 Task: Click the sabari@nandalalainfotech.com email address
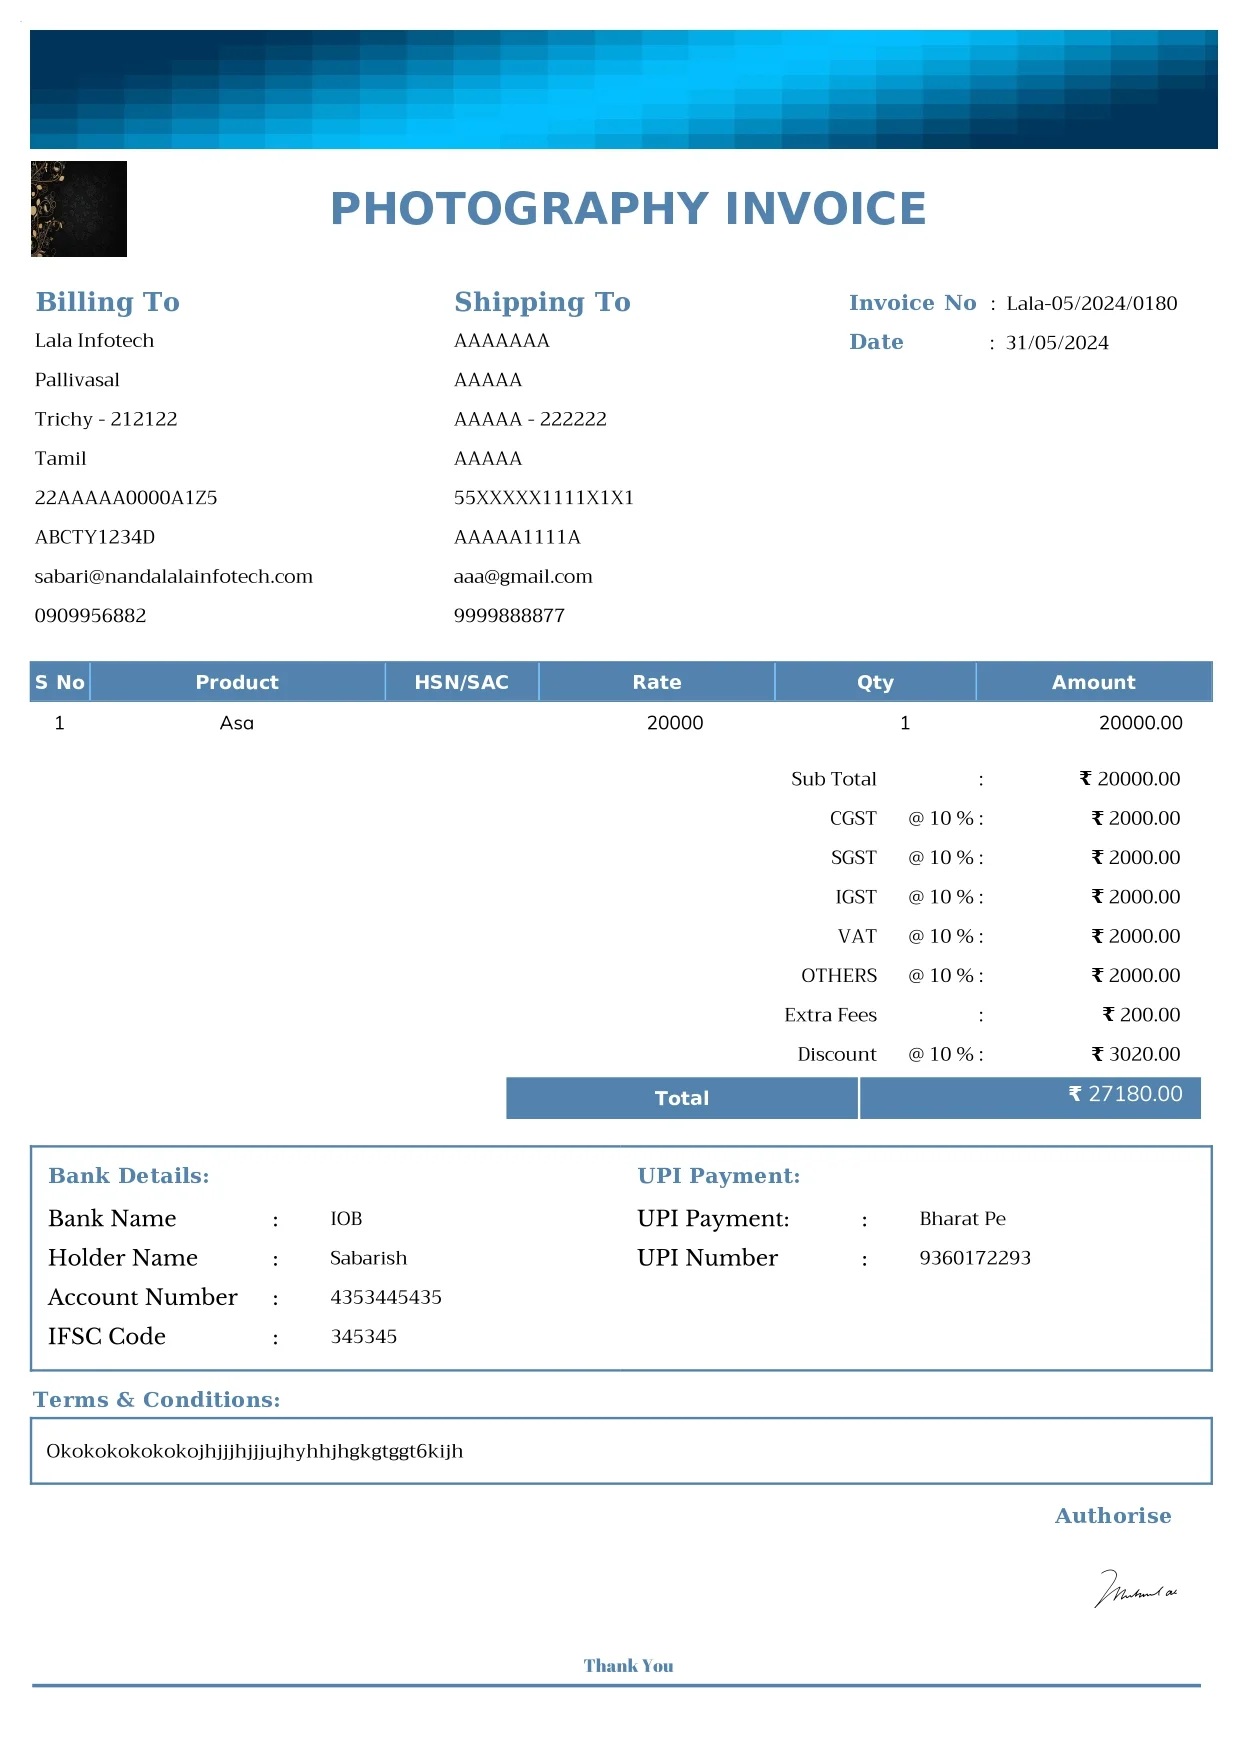coord(173,576)
